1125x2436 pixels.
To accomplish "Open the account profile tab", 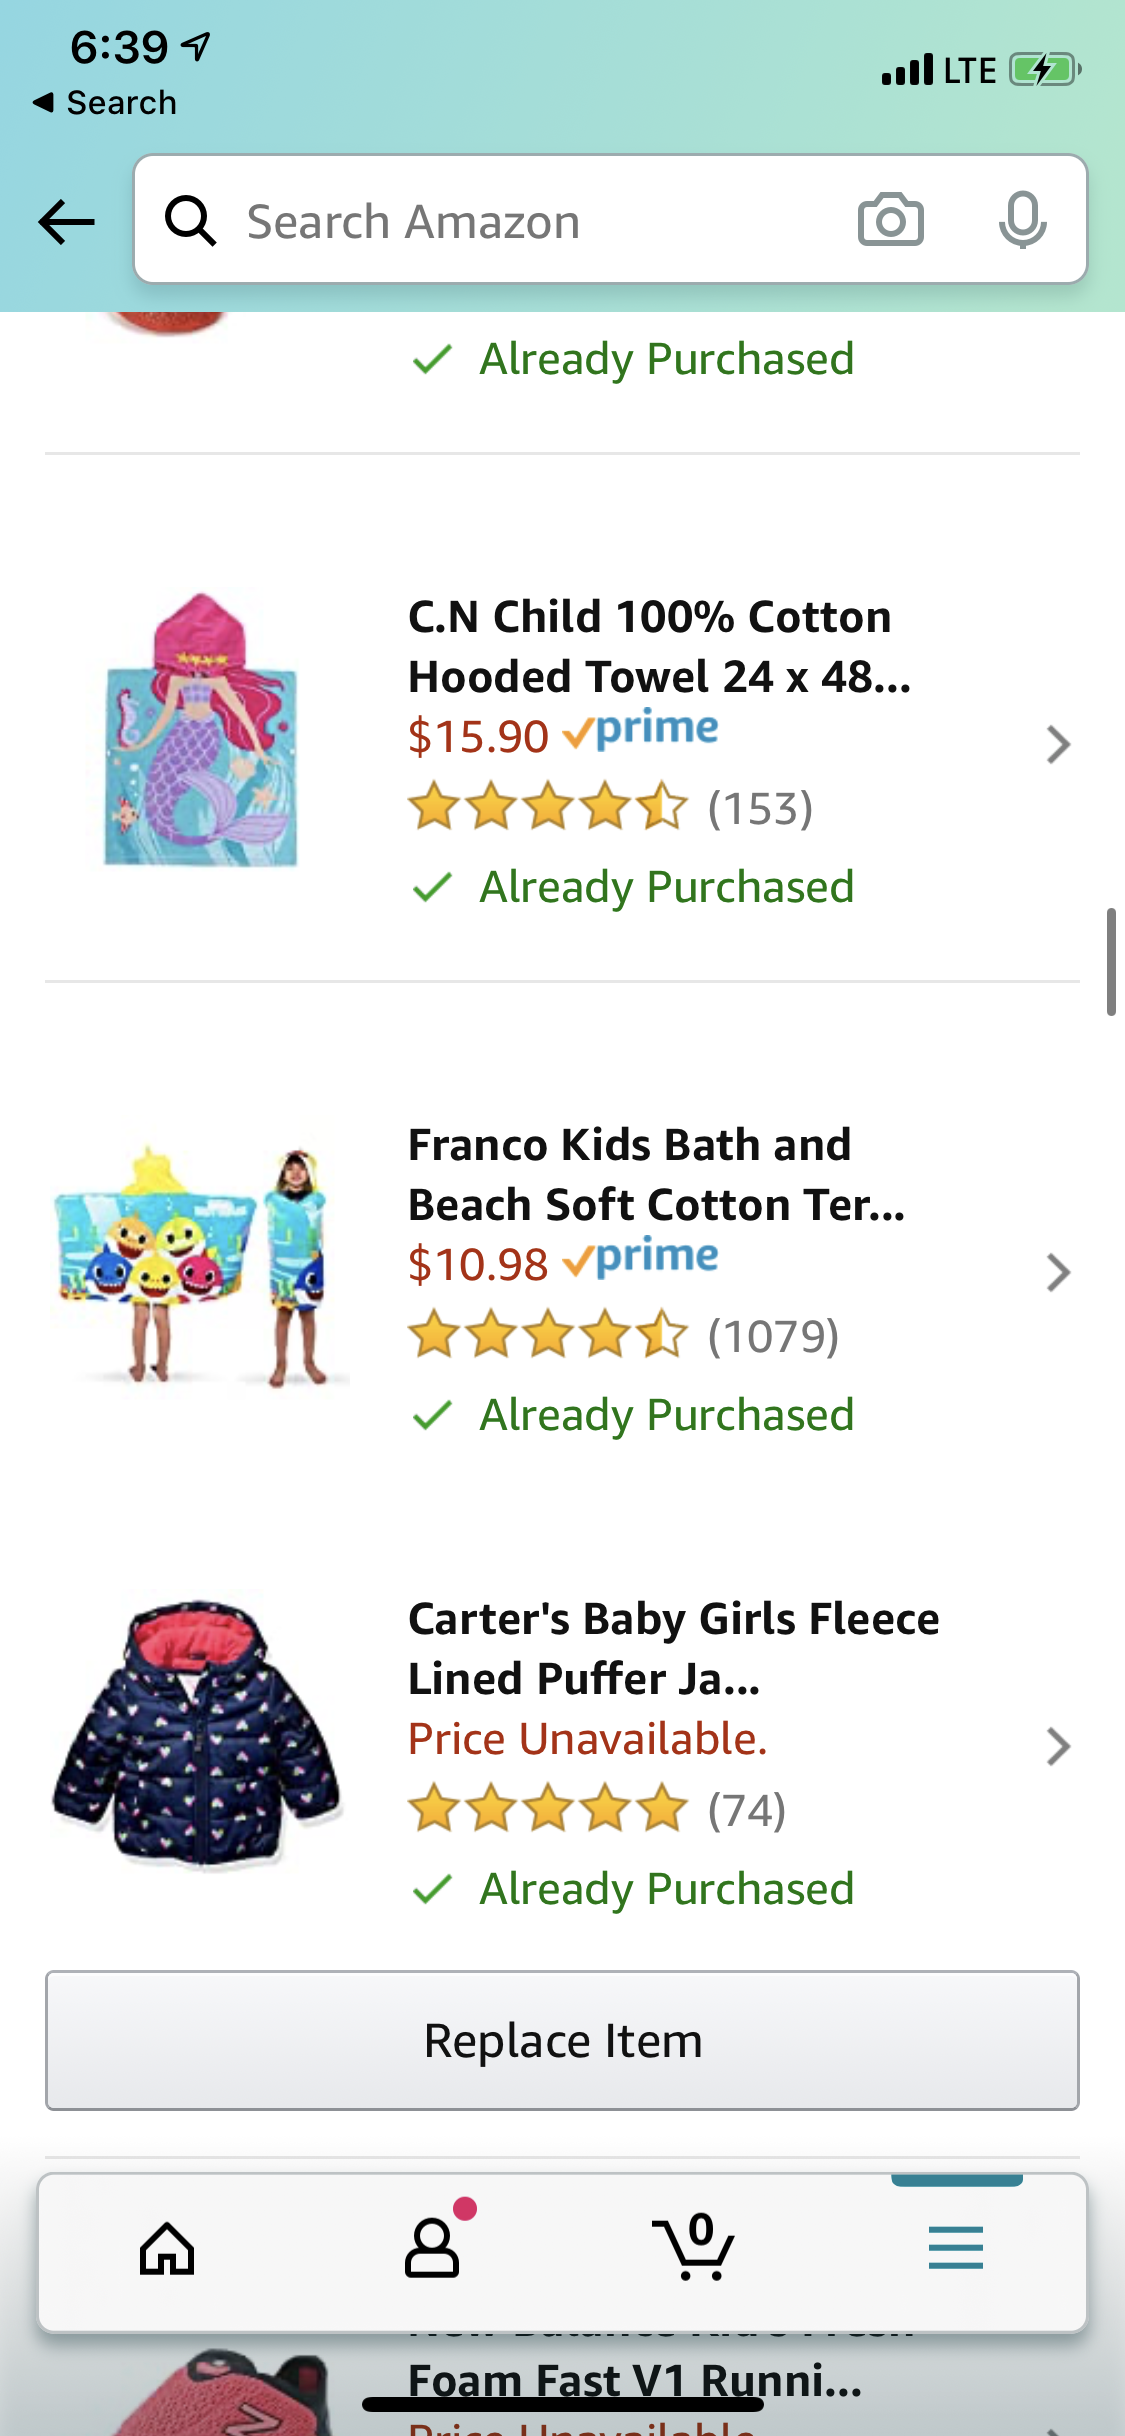I will (432, 2250).
